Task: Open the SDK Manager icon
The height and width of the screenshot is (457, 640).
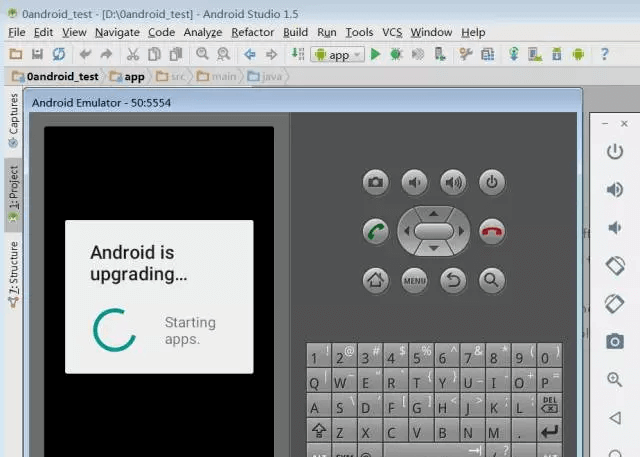Action: point(557,54)
